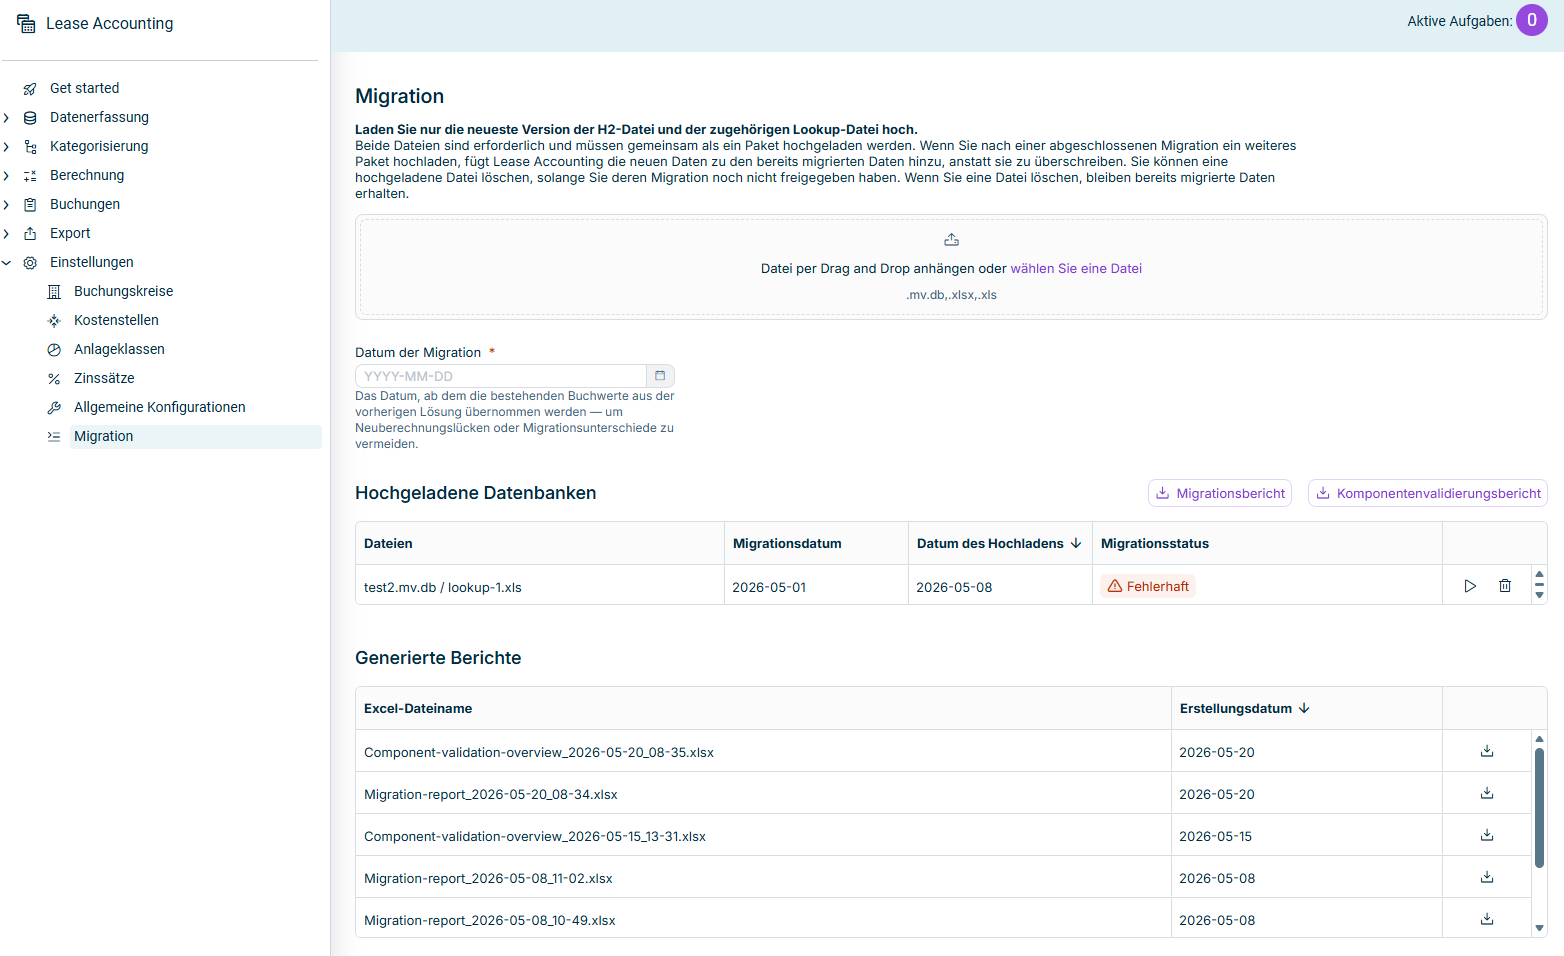Click the reports list scroll-up arrow
This screenshot has height=956, width=1564.
[x=1539, y=739]
